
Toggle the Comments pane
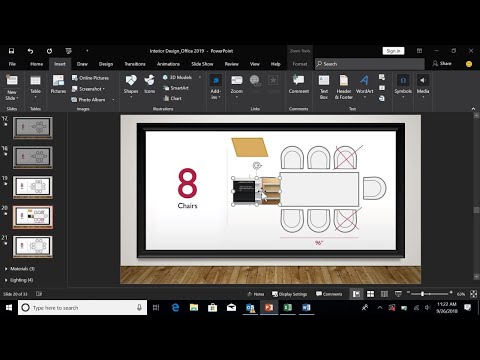(329, 294)
